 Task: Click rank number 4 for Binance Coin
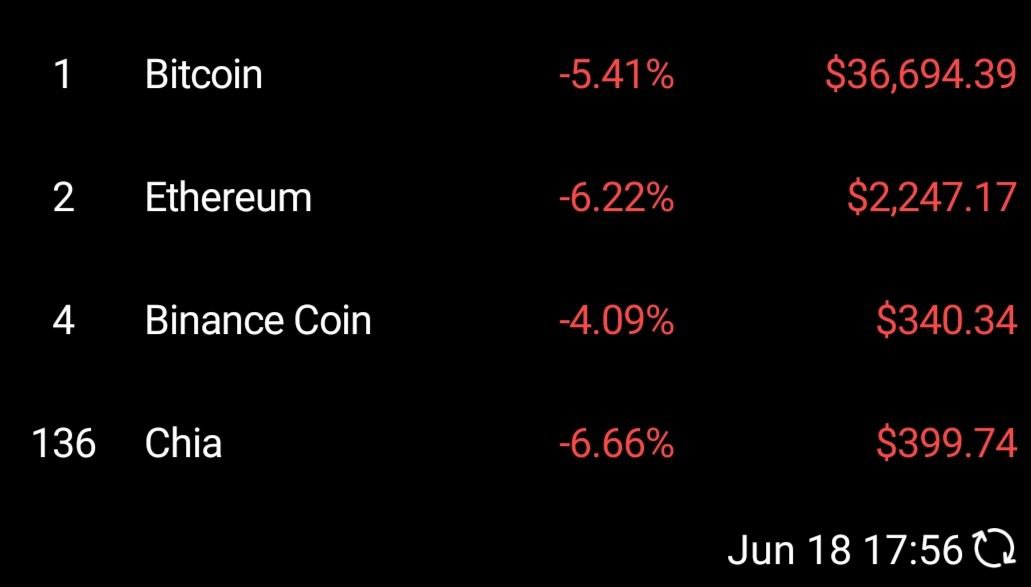tap(63, 321)
